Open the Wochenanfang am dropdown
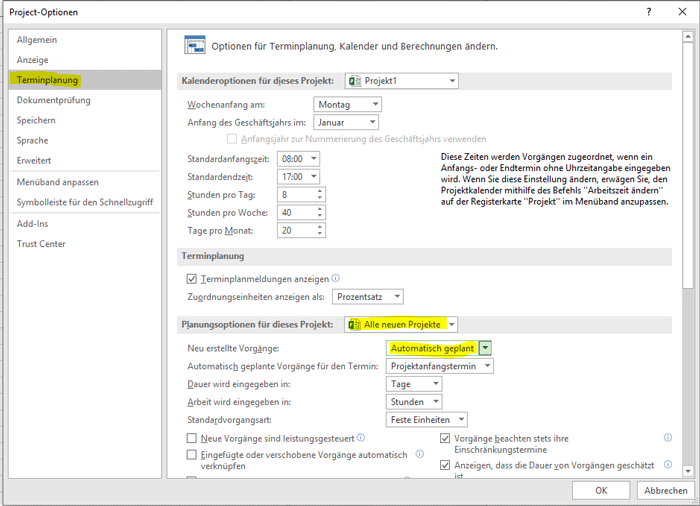Screen dimensions: 700x506 point(347,104)
